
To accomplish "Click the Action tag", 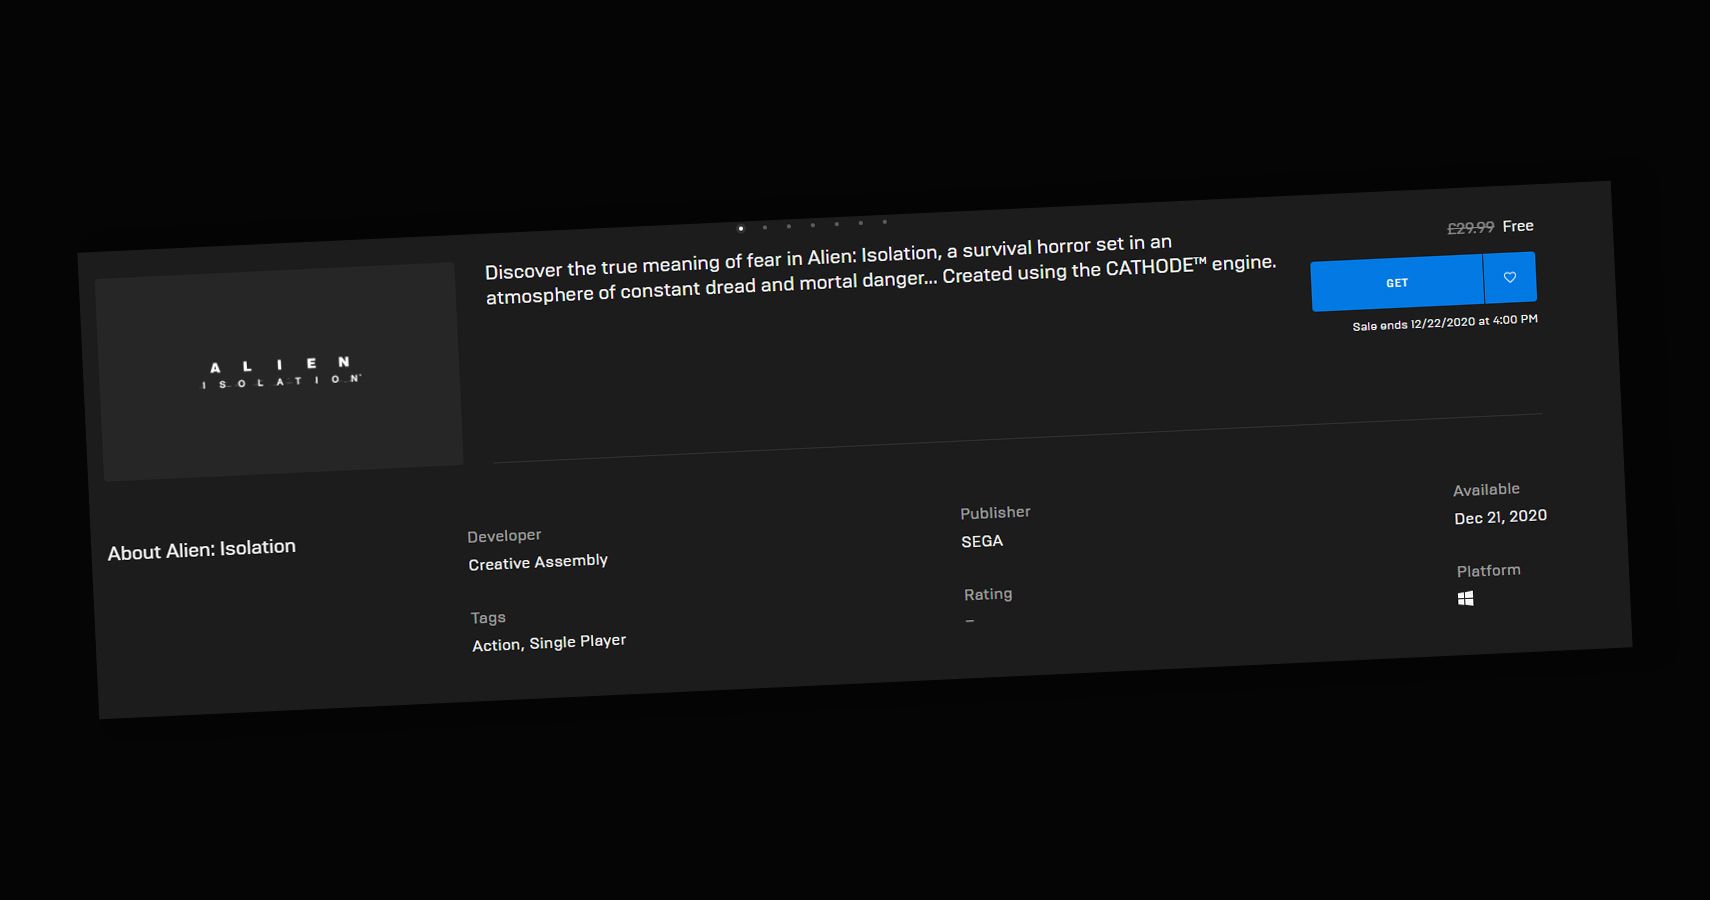I will (498, 645).
